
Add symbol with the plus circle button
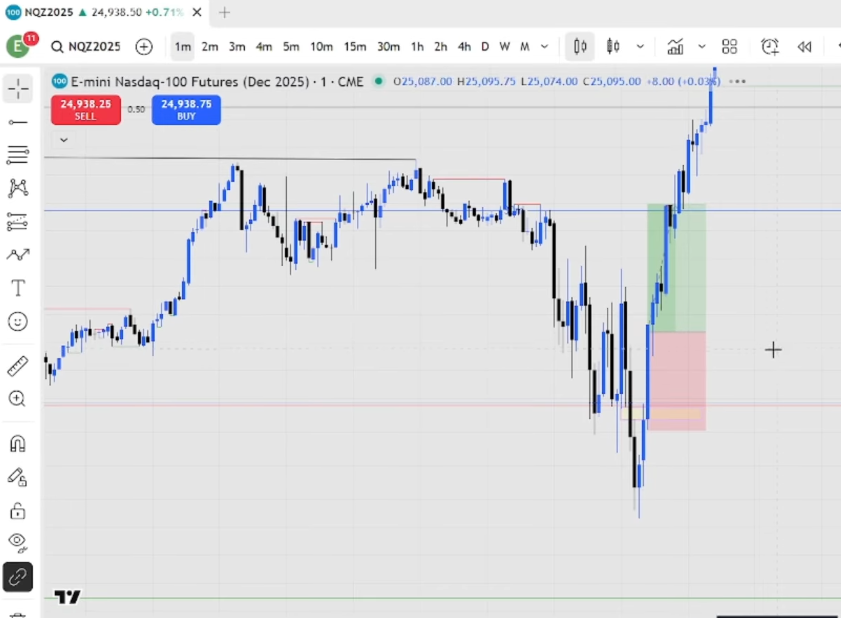pyautogui.click(x=144, y=47)
